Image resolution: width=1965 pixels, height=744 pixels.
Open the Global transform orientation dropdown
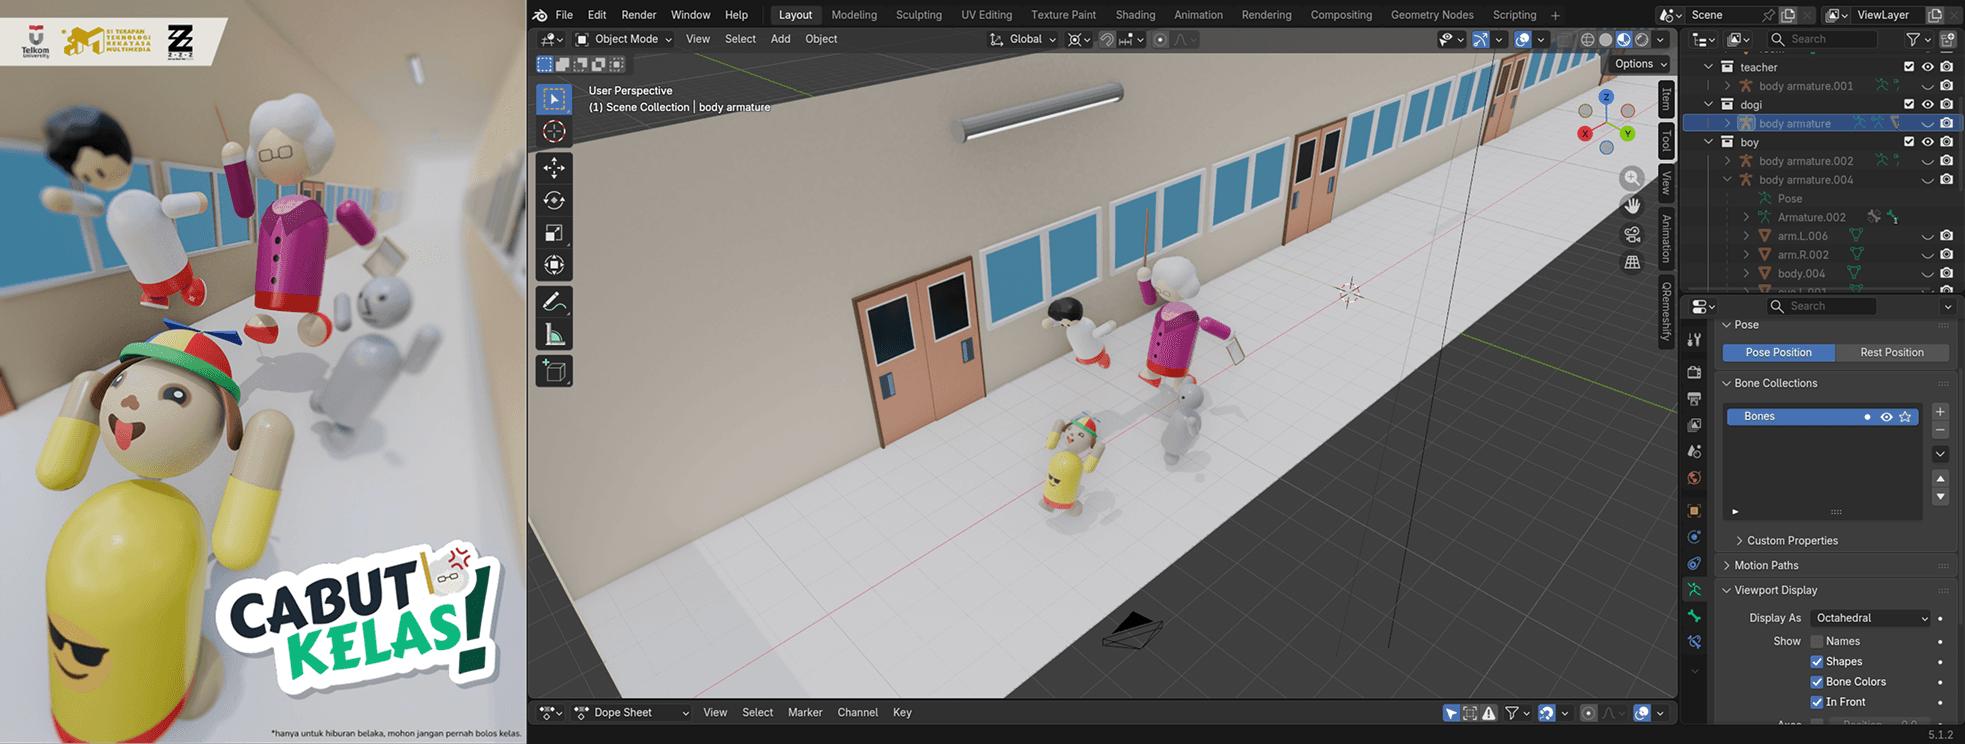click(x=1023, y=40)
